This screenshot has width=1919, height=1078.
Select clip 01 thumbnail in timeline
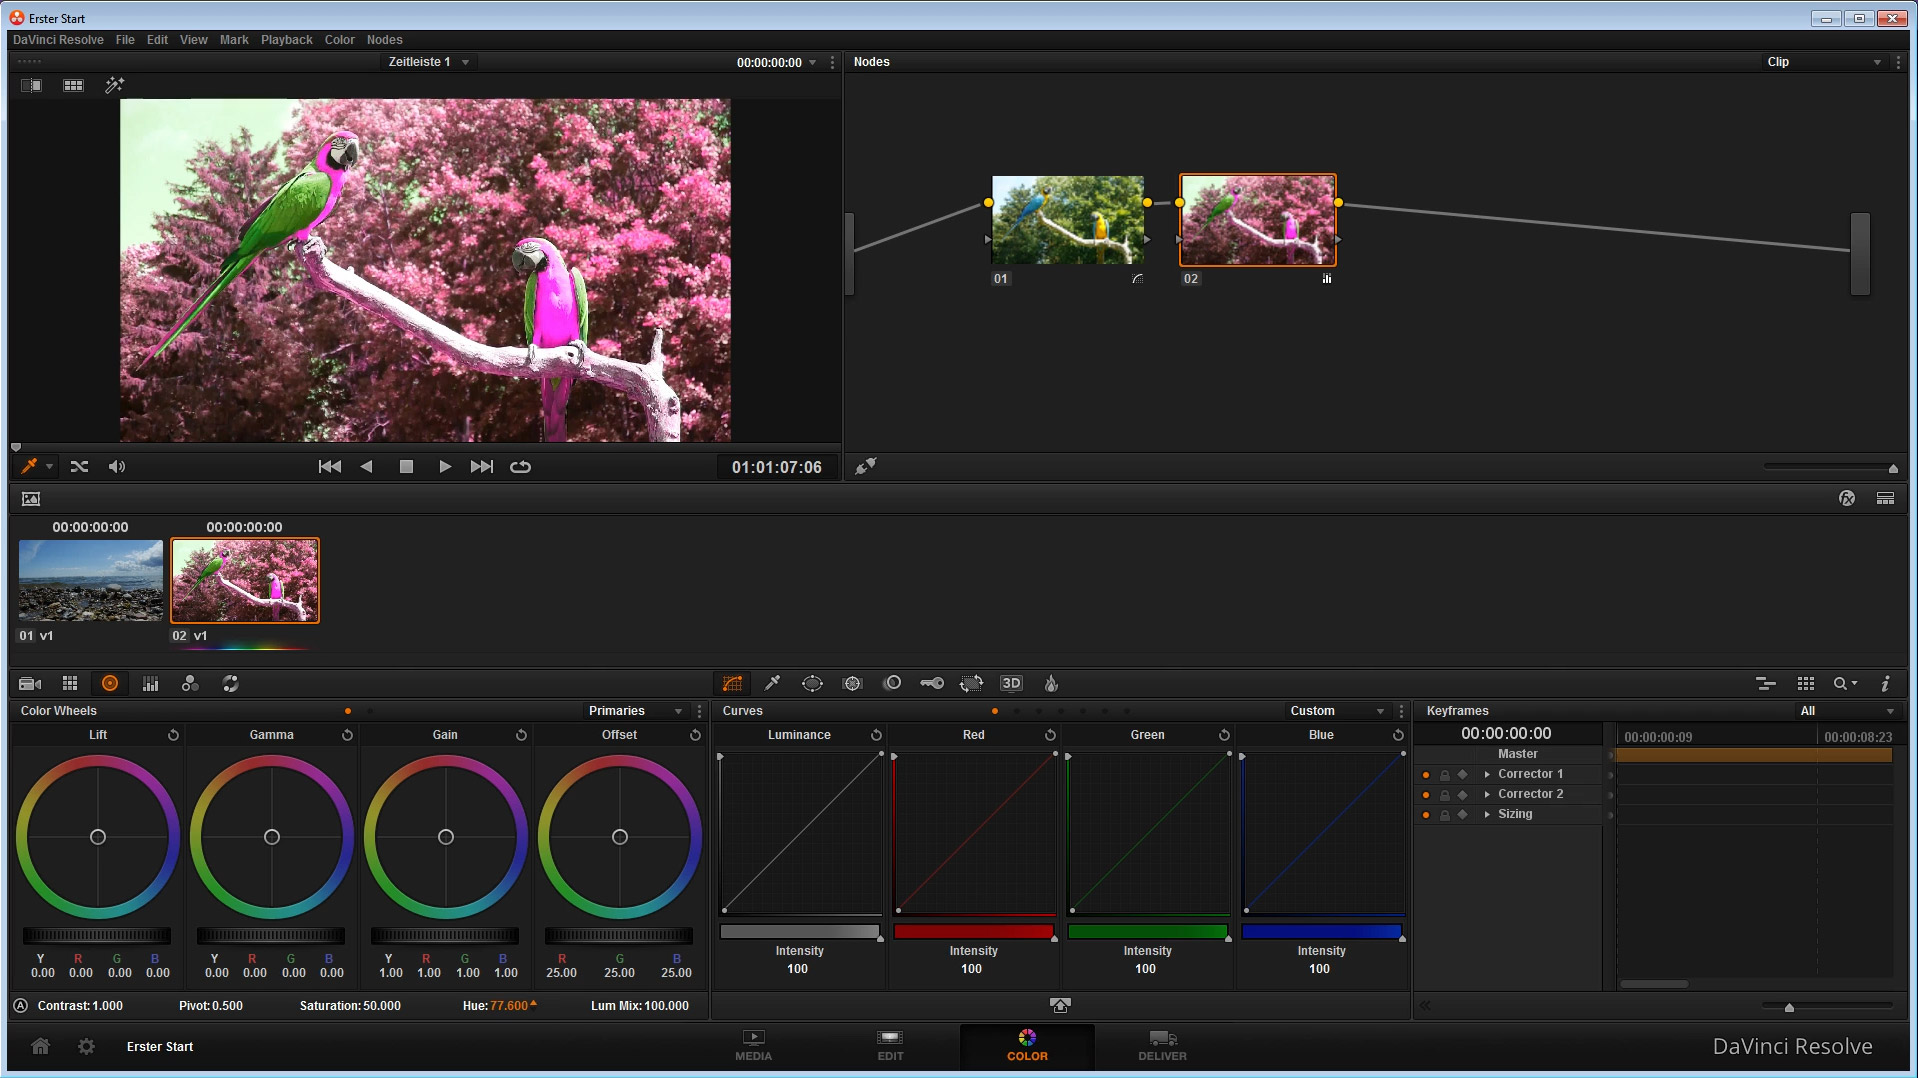click(x=91, y=581)
